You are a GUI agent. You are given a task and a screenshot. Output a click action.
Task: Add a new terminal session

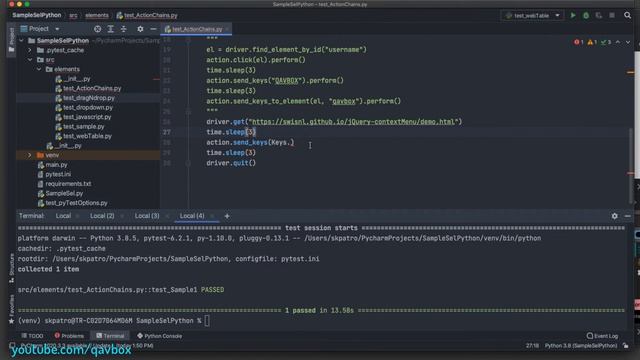[x=227, y=216]
